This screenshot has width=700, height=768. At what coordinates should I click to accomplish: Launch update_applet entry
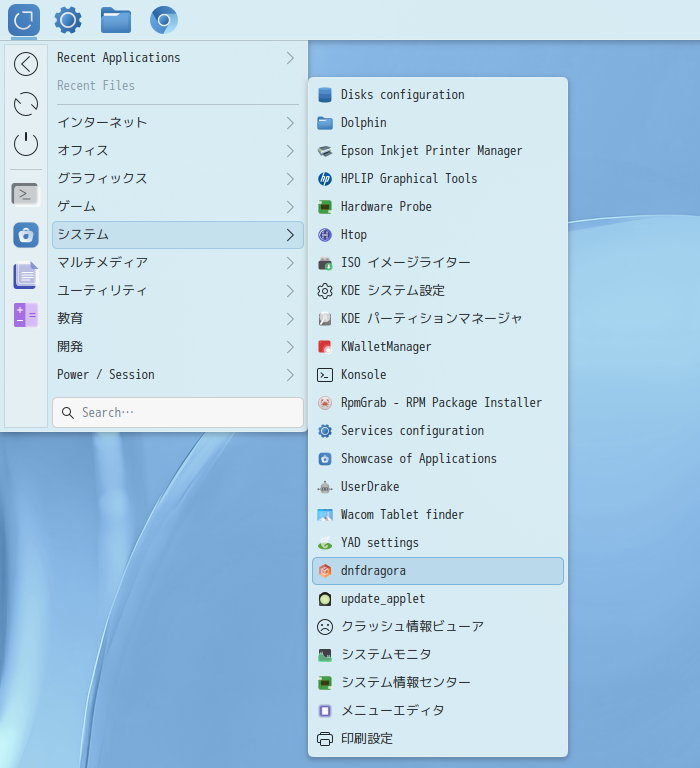[x=438, y=599]
